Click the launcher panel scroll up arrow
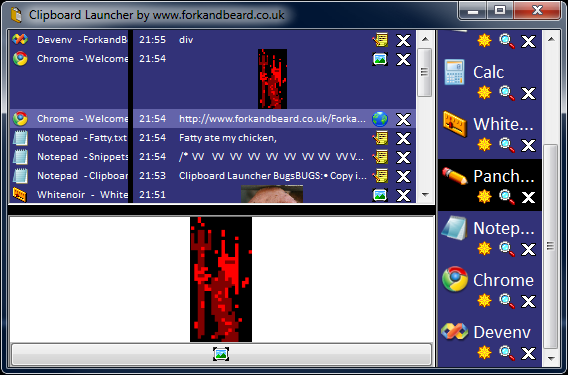The height and width of the screenshot is (375, 568). coord(551,39)
